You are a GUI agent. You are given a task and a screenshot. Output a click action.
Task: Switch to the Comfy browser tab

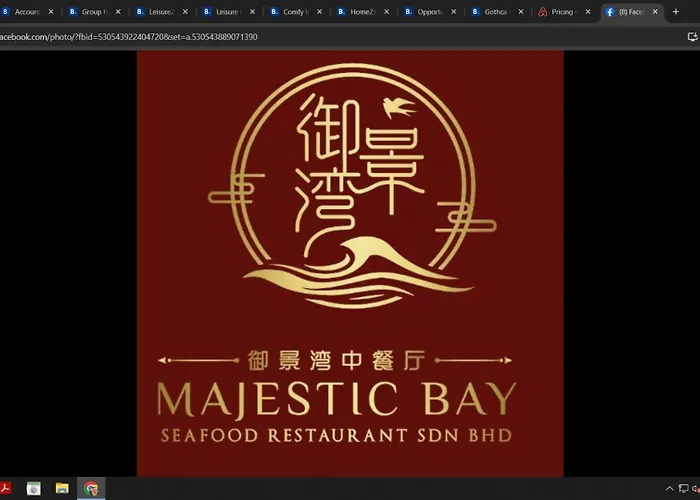click(295, 12)
